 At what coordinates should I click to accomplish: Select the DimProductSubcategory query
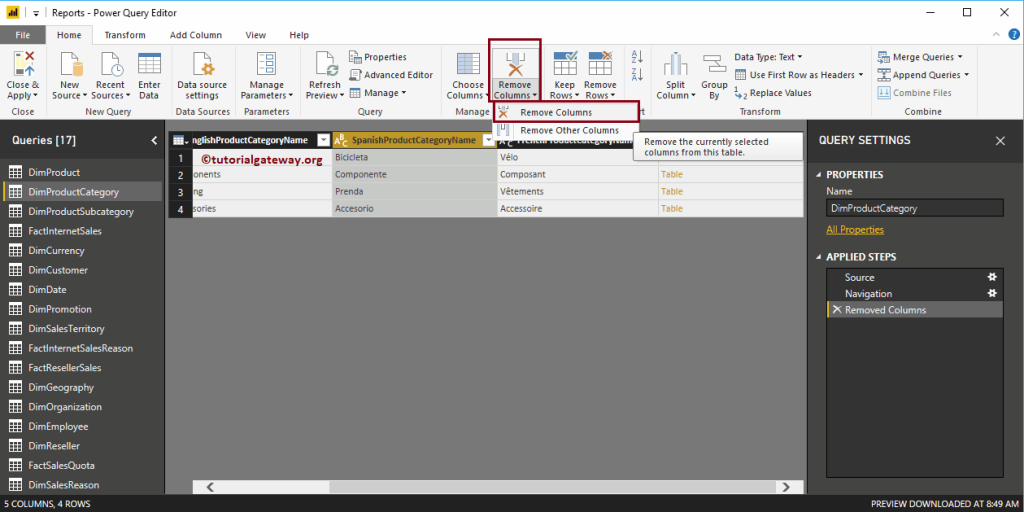(82, 212)
